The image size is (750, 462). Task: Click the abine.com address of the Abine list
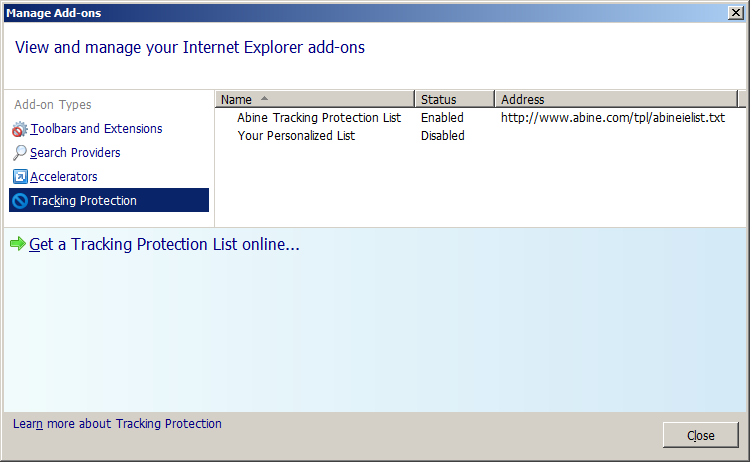pyautogui.click(x=612, y=118)
